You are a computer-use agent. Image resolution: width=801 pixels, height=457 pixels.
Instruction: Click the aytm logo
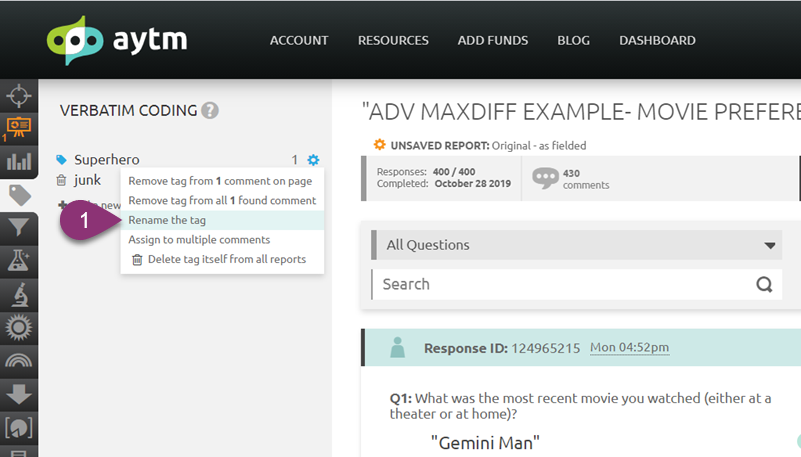click(117, 40)
